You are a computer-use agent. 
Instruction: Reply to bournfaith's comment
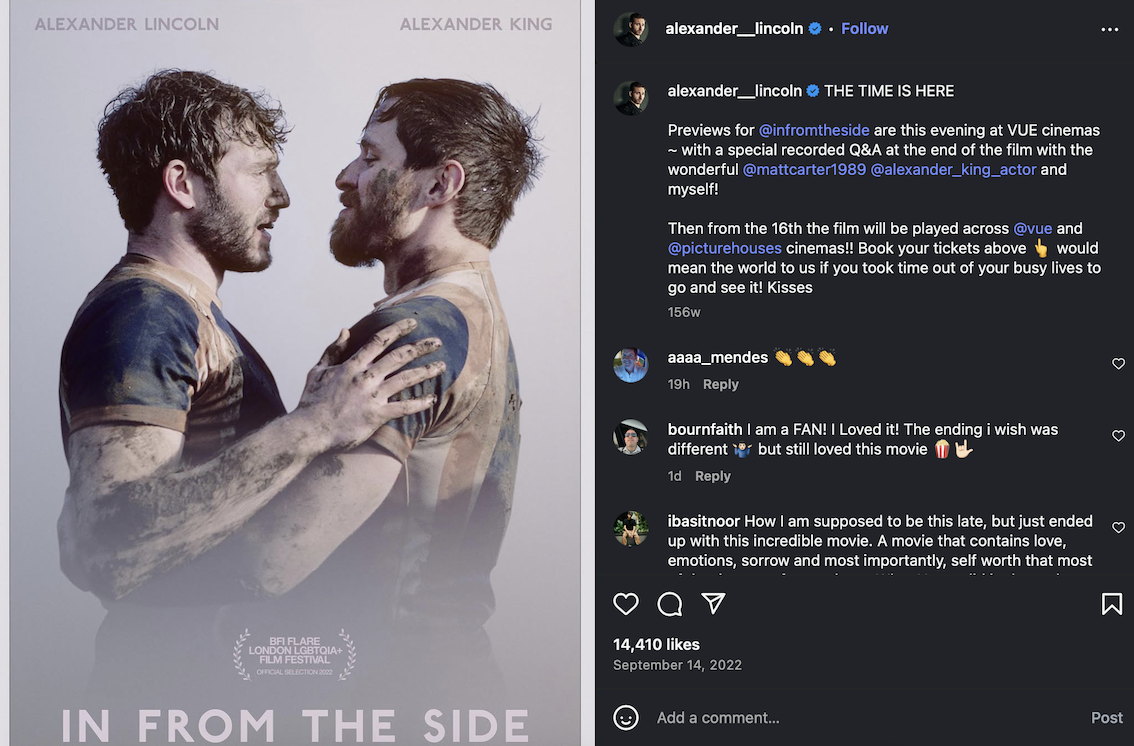[x=712, y=476]
